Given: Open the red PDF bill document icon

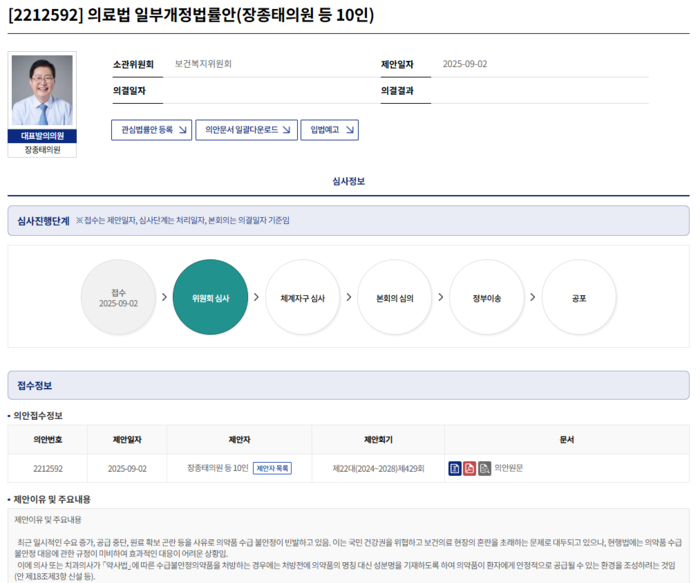Looking at the screenshot, I should click(469, 468).
